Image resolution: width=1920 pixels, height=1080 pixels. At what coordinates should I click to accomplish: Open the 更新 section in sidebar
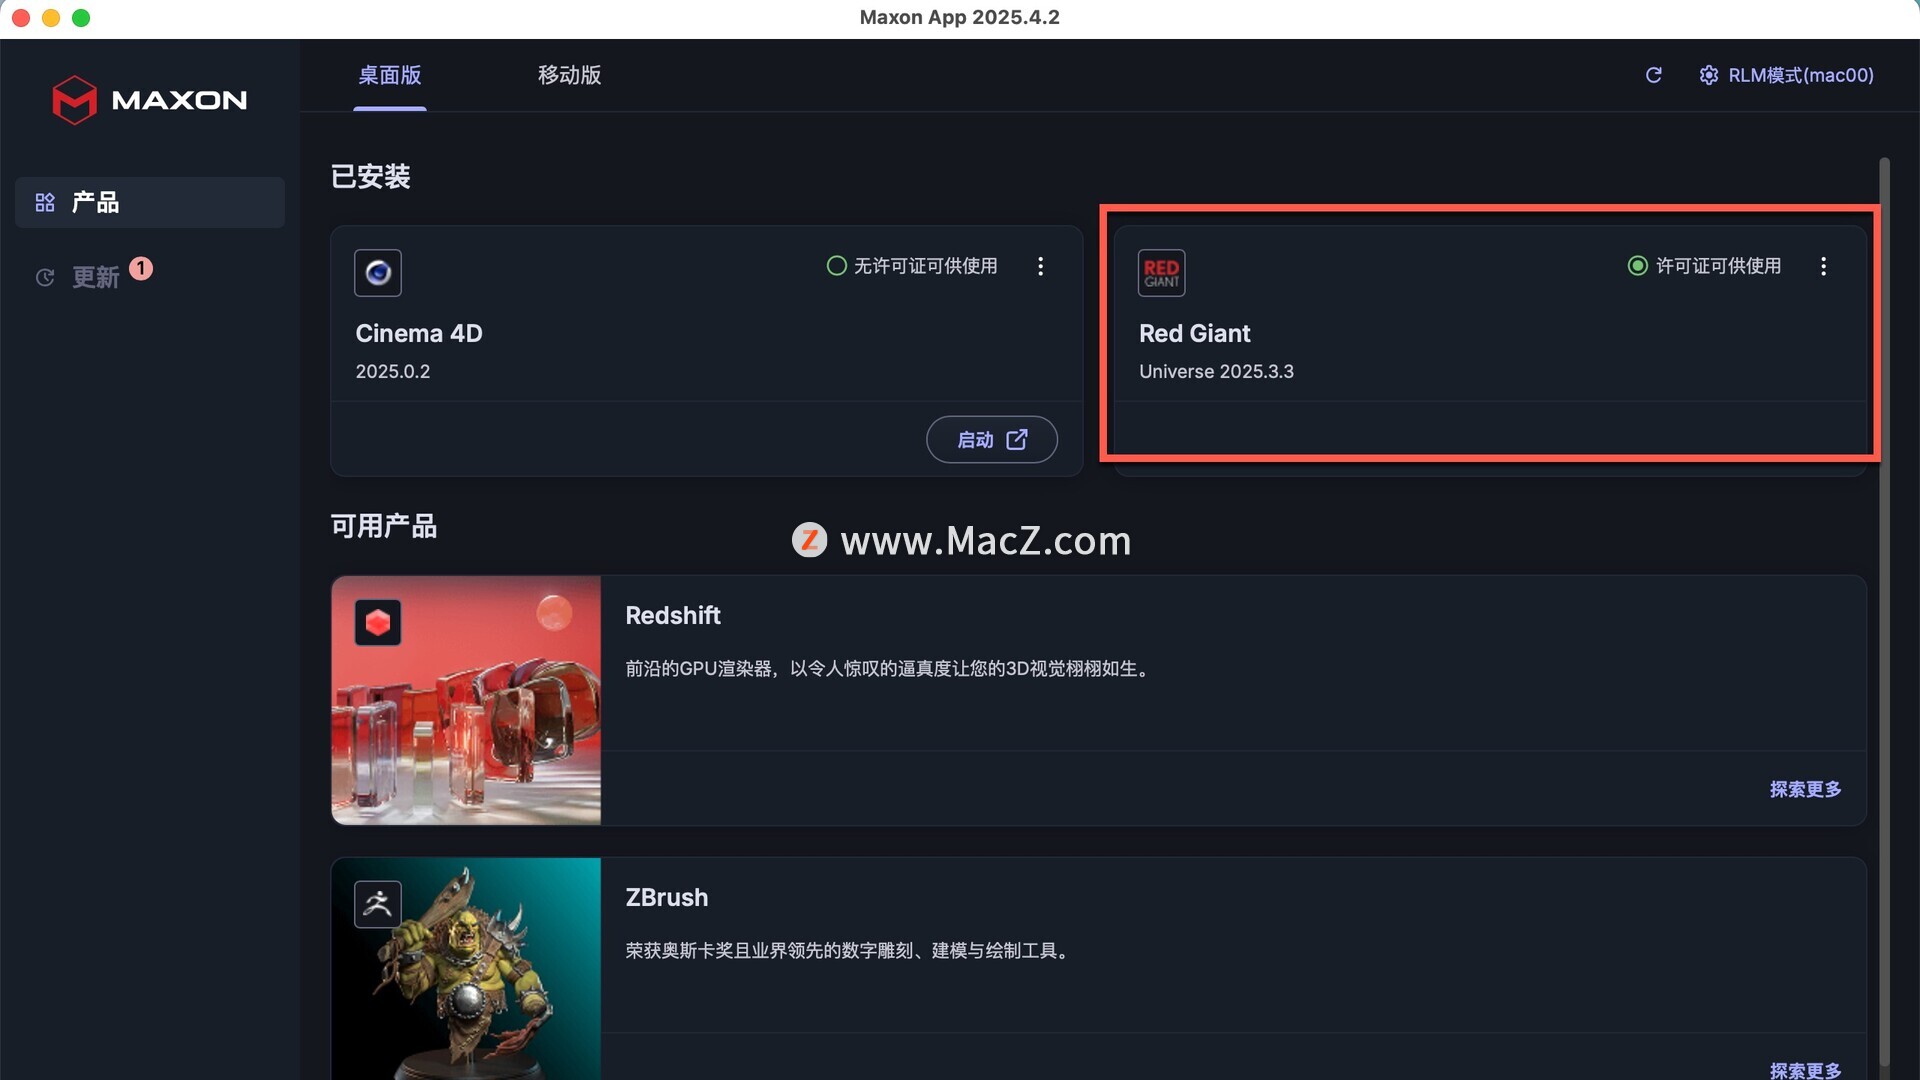[x=95, y=277]
